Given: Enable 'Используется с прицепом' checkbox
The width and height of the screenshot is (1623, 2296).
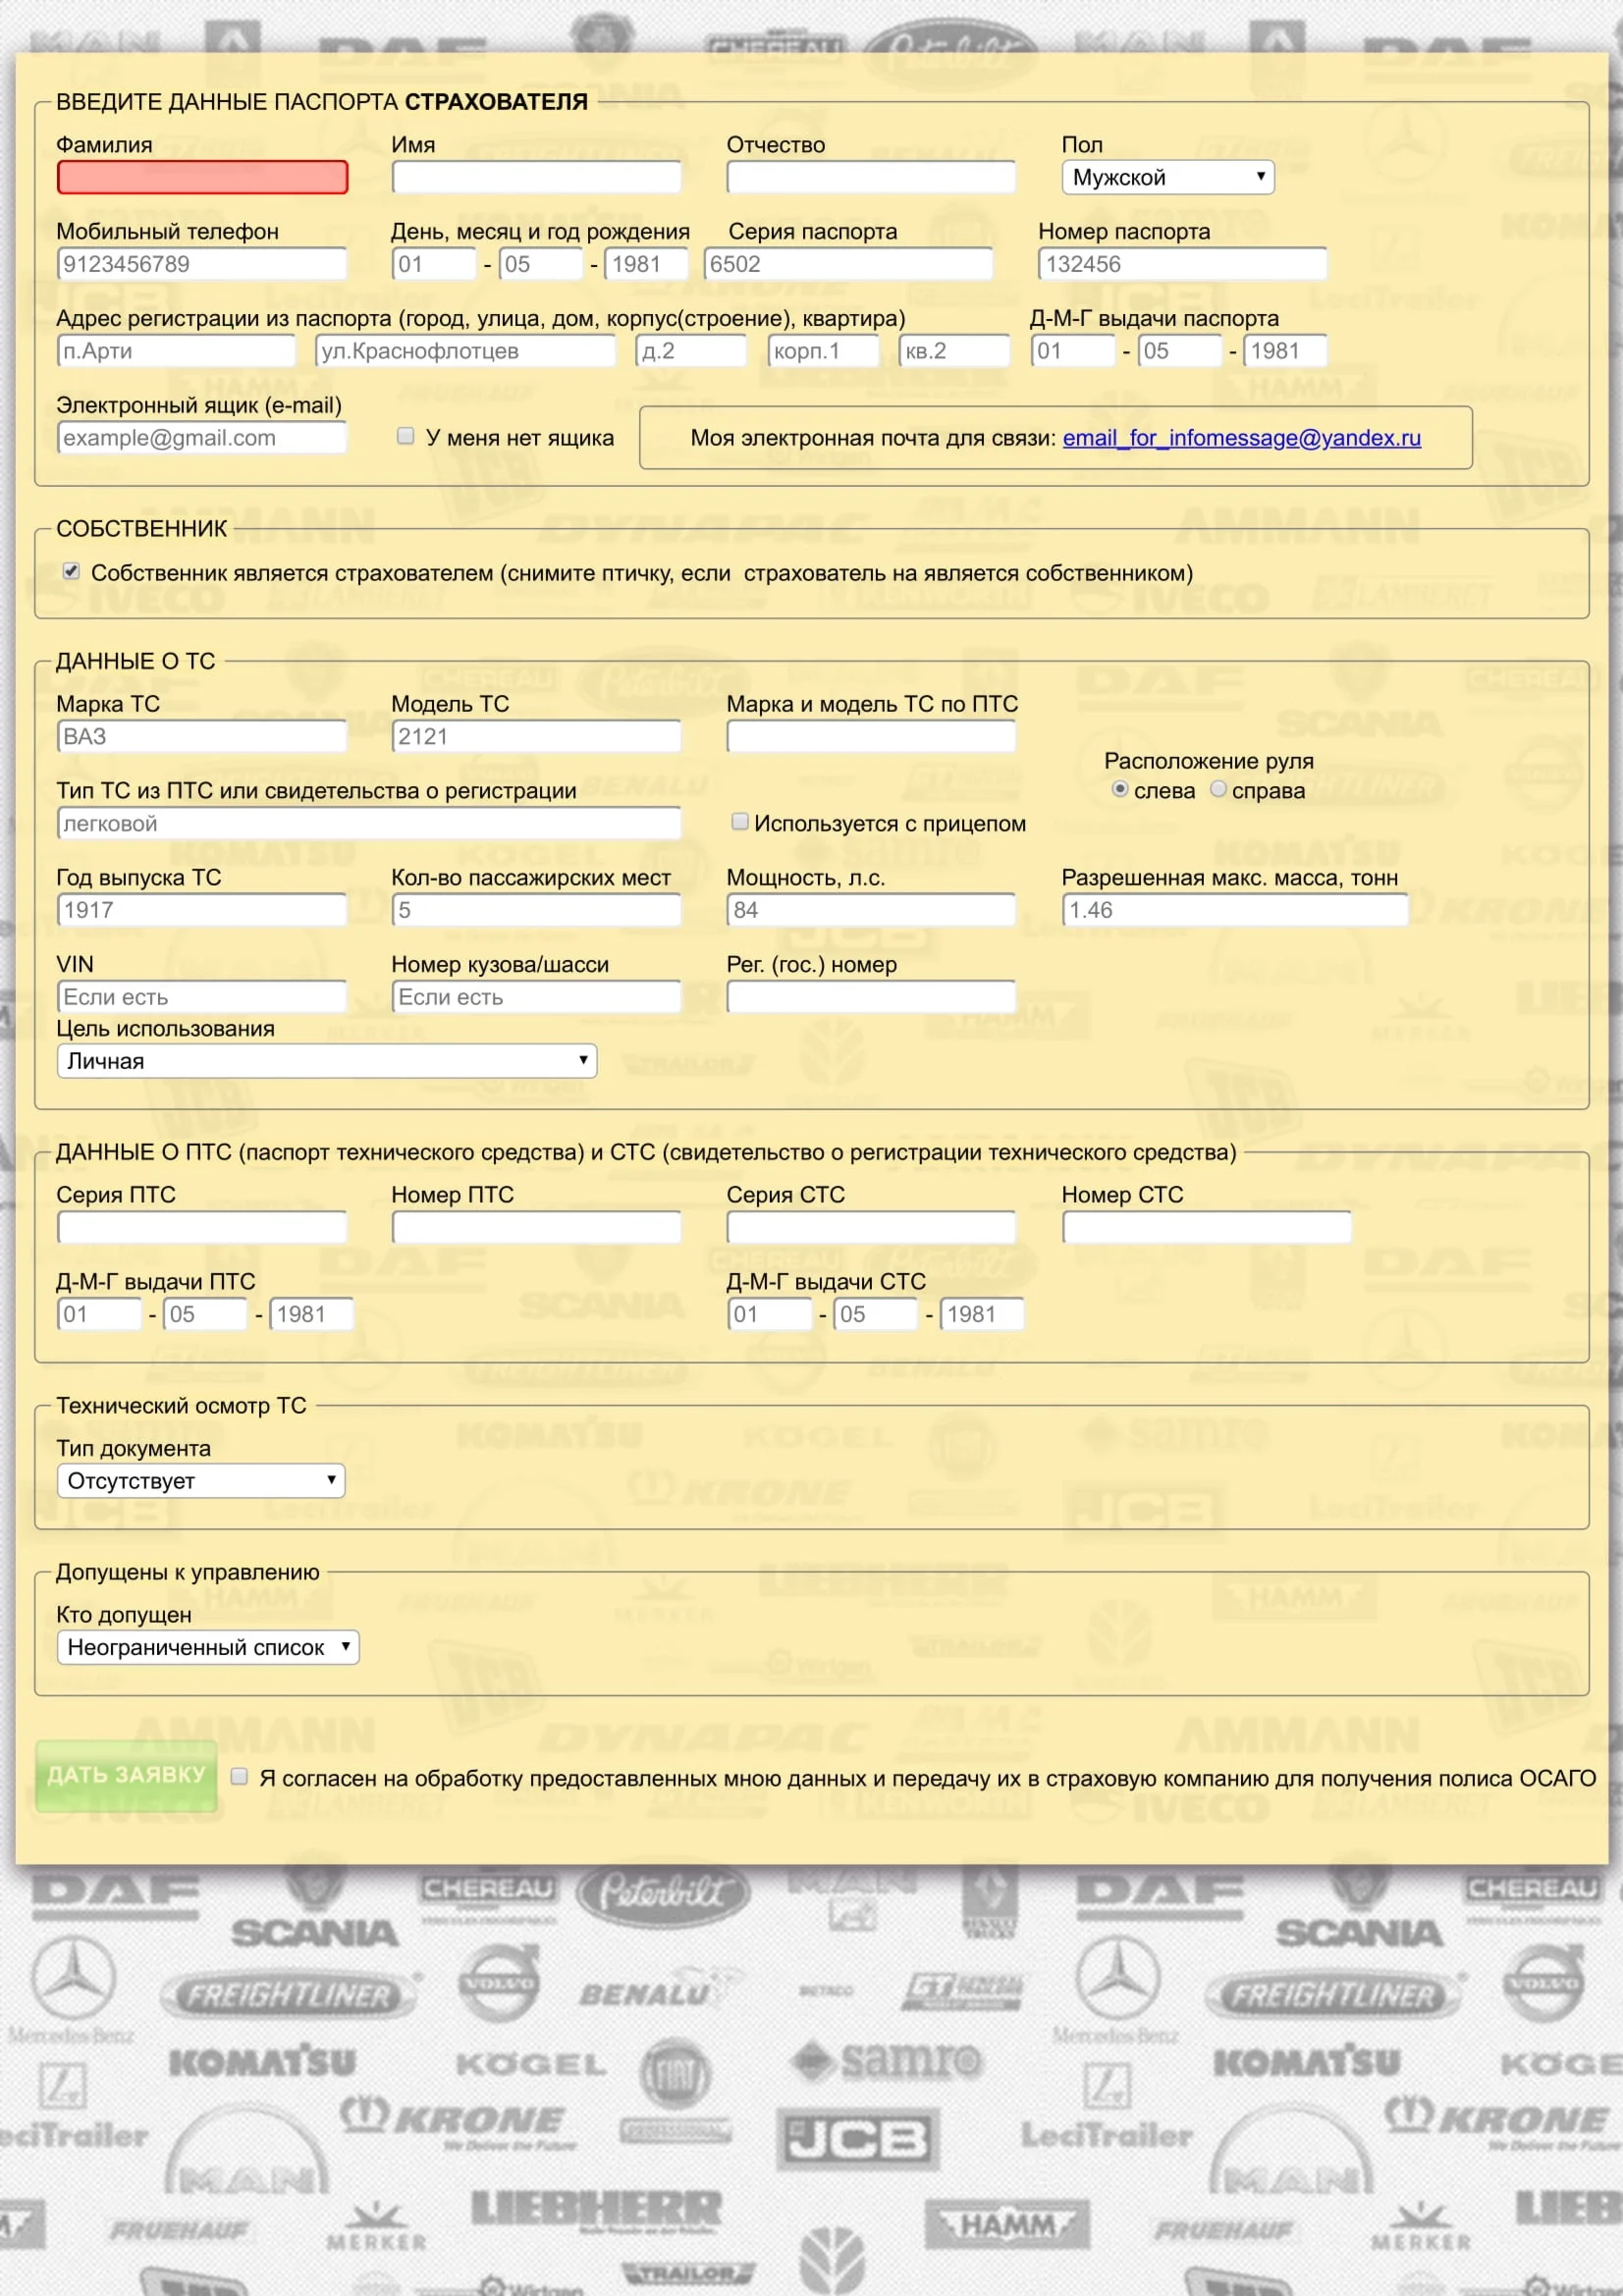Looking at the screenshot, I should [x=740, y=822].
